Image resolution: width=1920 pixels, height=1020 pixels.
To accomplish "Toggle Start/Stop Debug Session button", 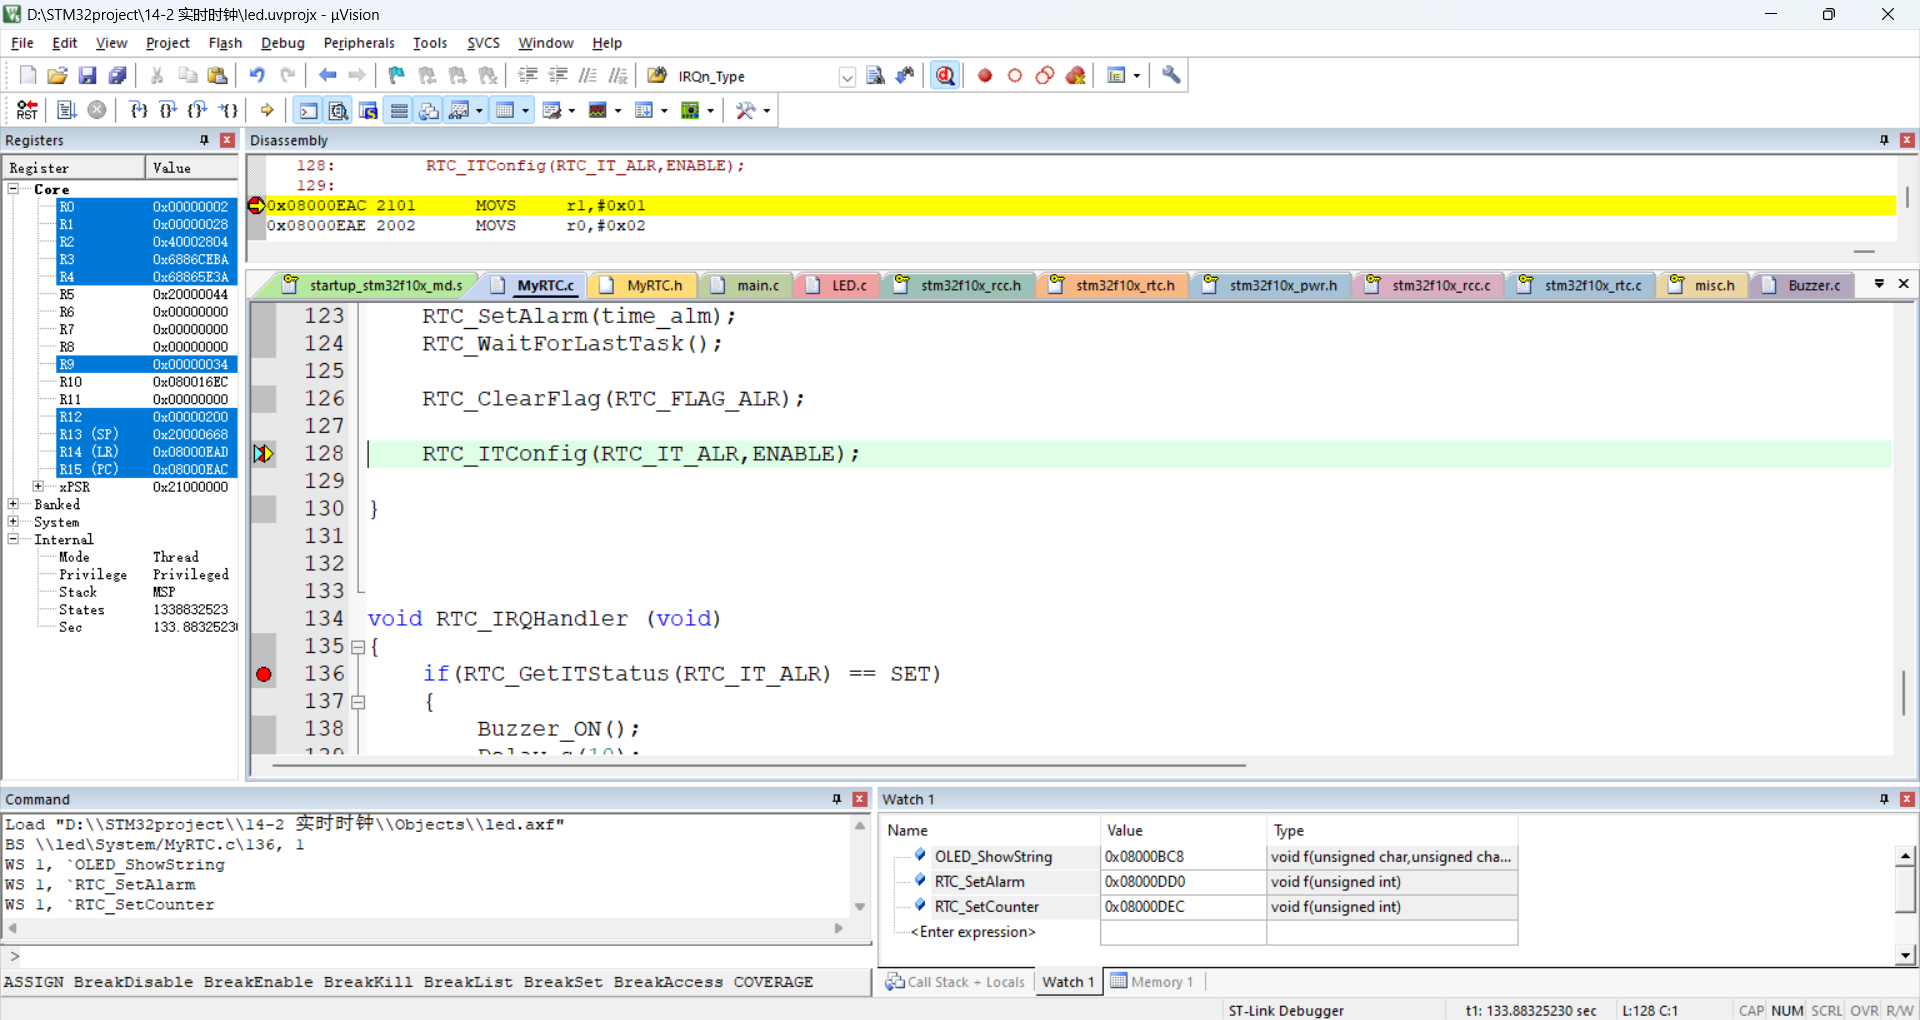I will tap(945, 75).
